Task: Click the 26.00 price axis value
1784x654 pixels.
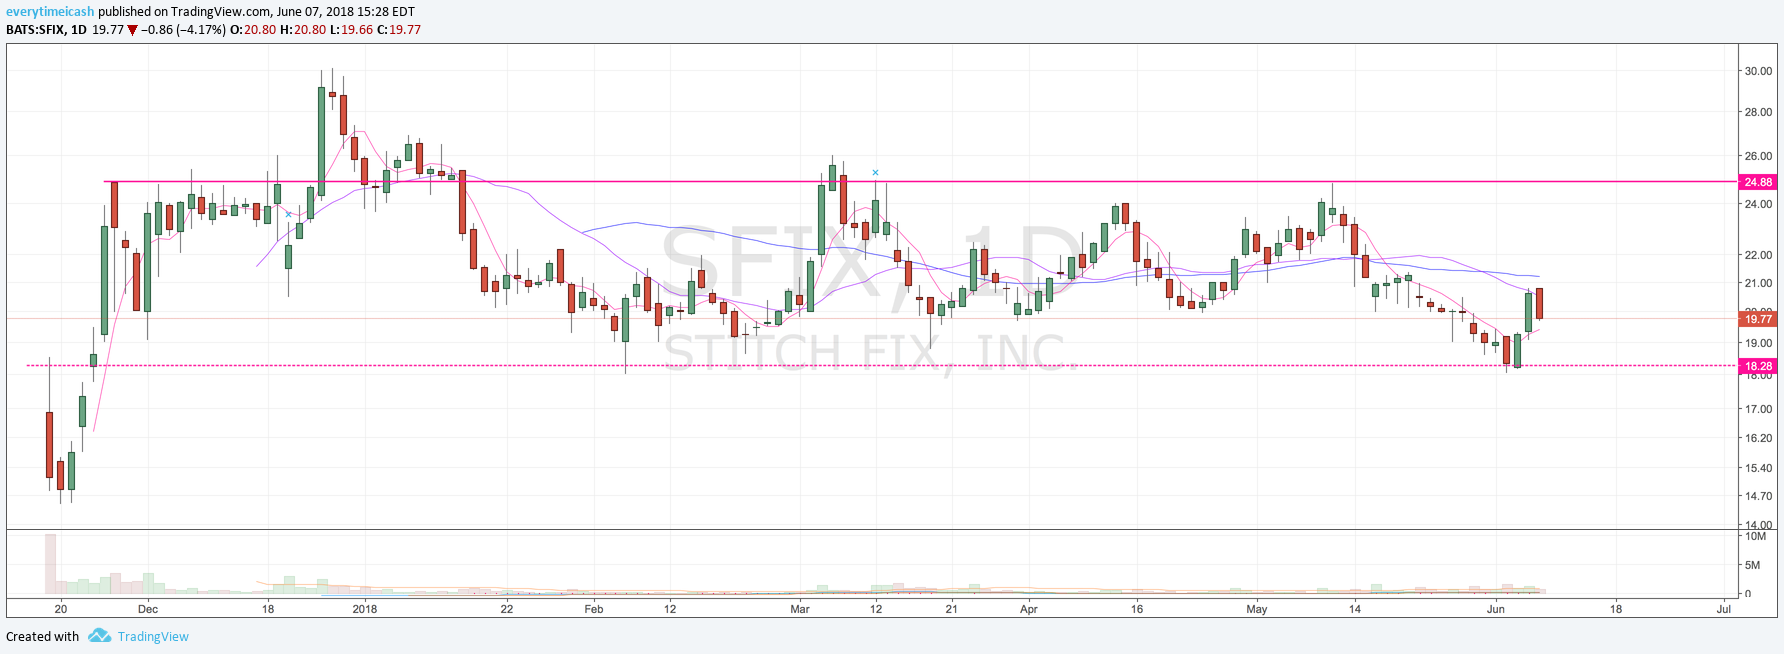Action: click(x=1758, y=156)
